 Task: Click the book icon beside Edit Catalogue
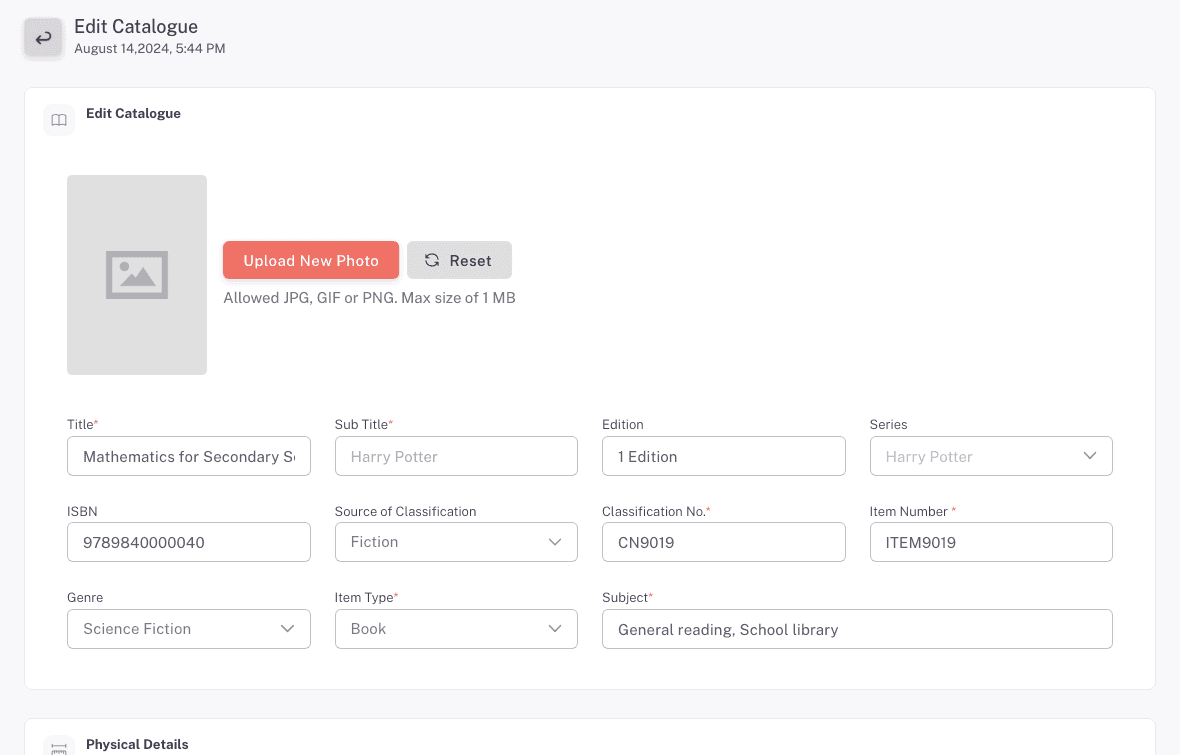point(59,120)
